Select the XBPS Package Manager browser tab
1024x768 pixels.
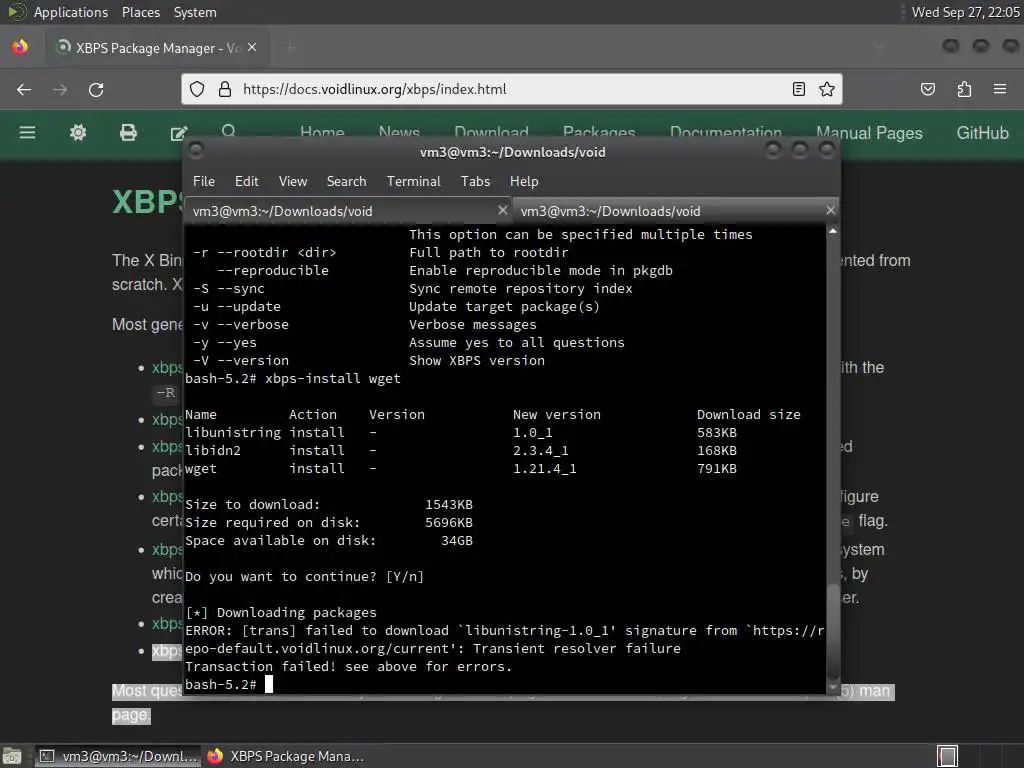pyautogui.click(x=157, y=48)
